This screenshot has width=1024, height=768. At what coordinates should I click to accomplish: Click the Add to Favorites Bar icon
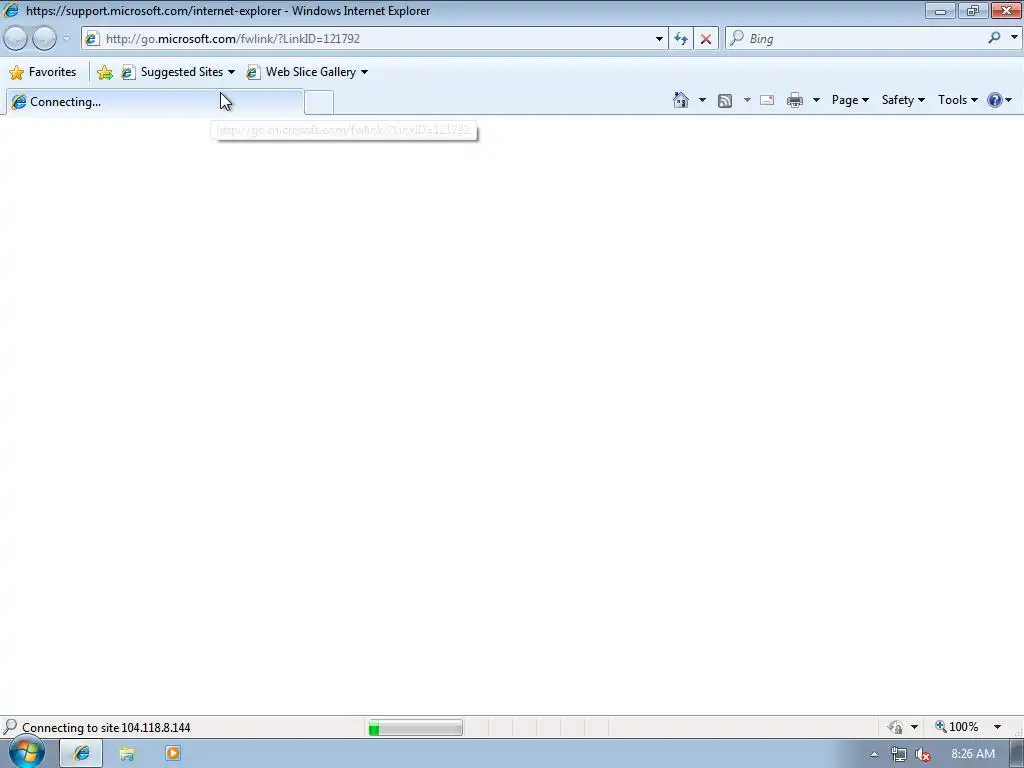[x=104, y=72]
